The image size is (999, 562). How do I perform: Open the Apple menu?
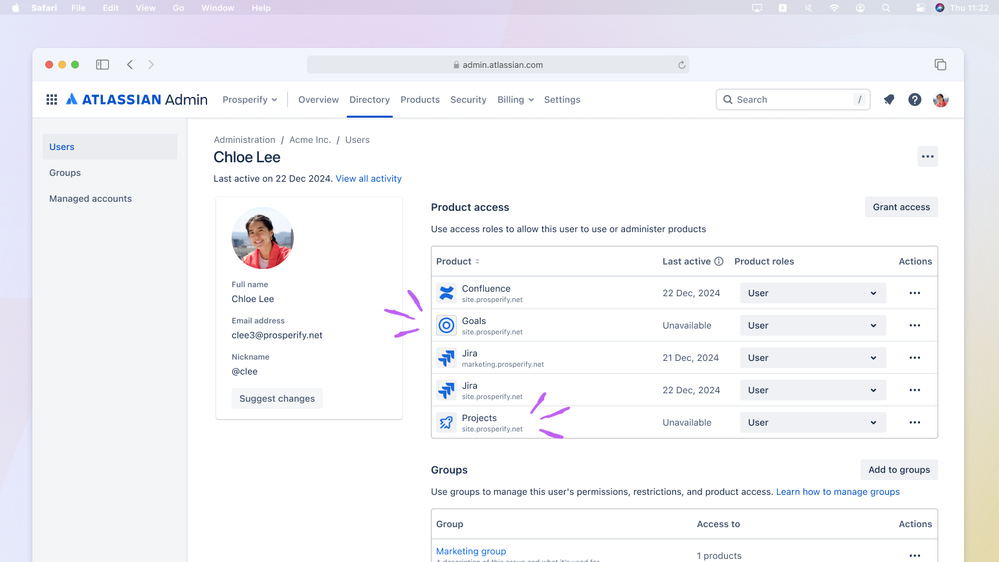pyautogui.click(x=15, y=8)
